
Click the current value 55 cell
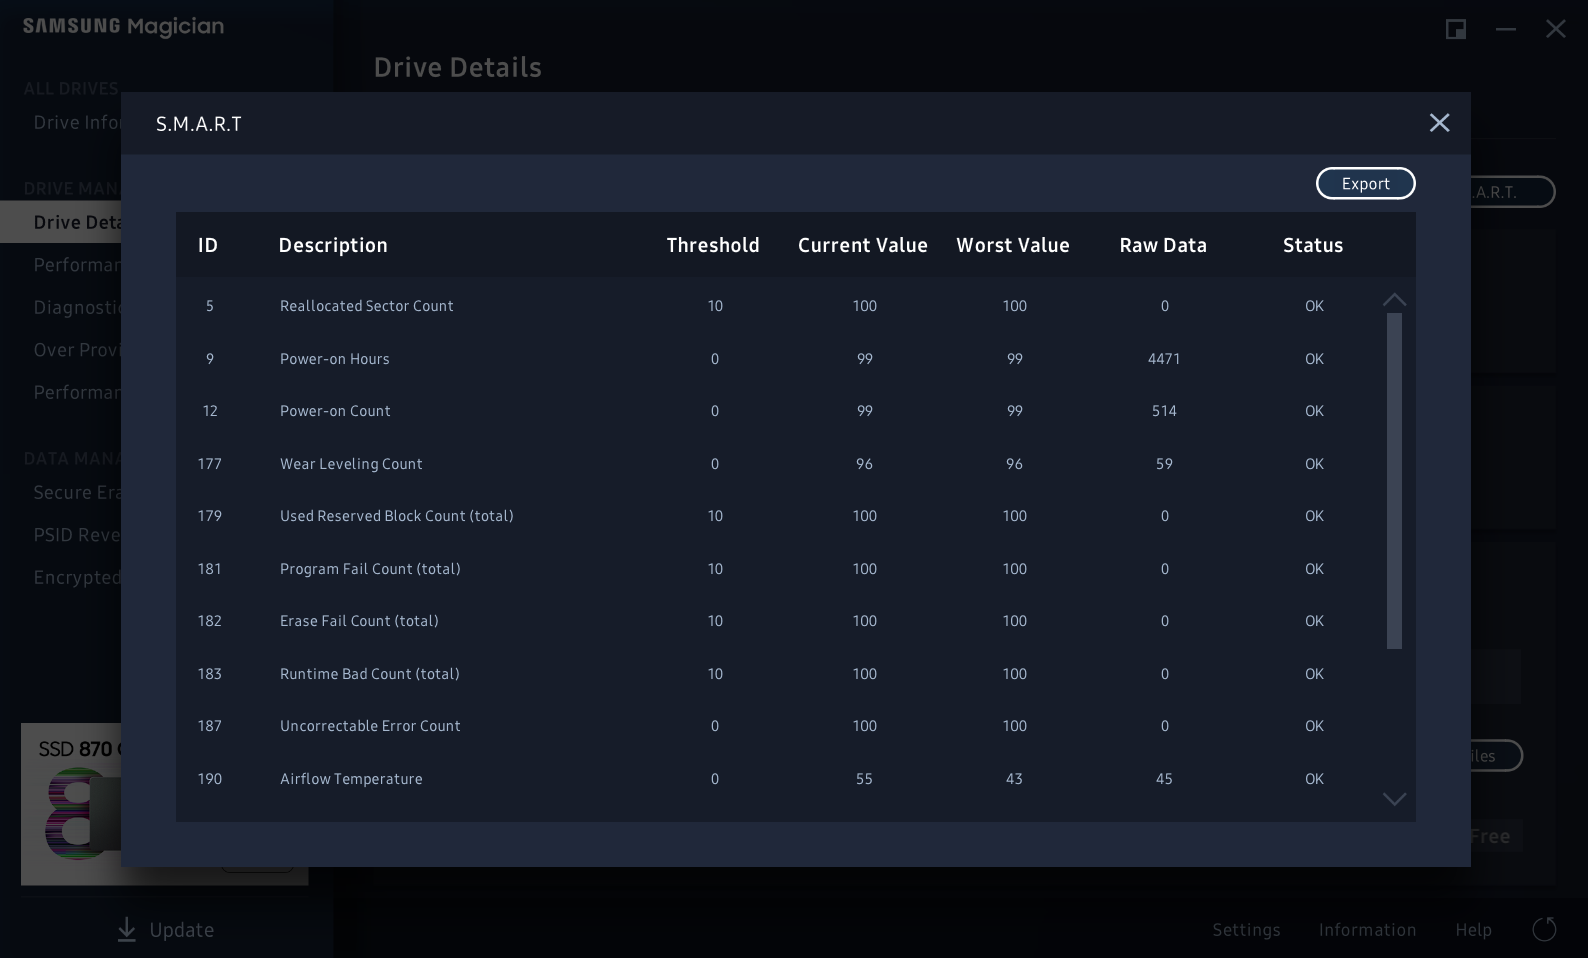coord(864,779)
